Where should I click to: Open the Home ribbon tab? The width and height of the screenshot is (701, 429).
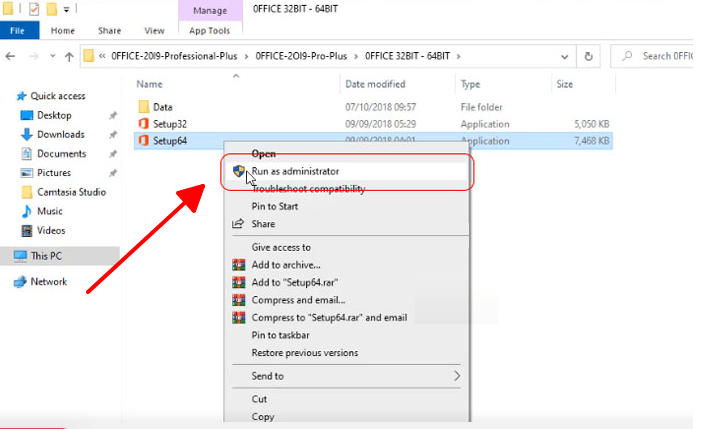(x=63, y=30)
